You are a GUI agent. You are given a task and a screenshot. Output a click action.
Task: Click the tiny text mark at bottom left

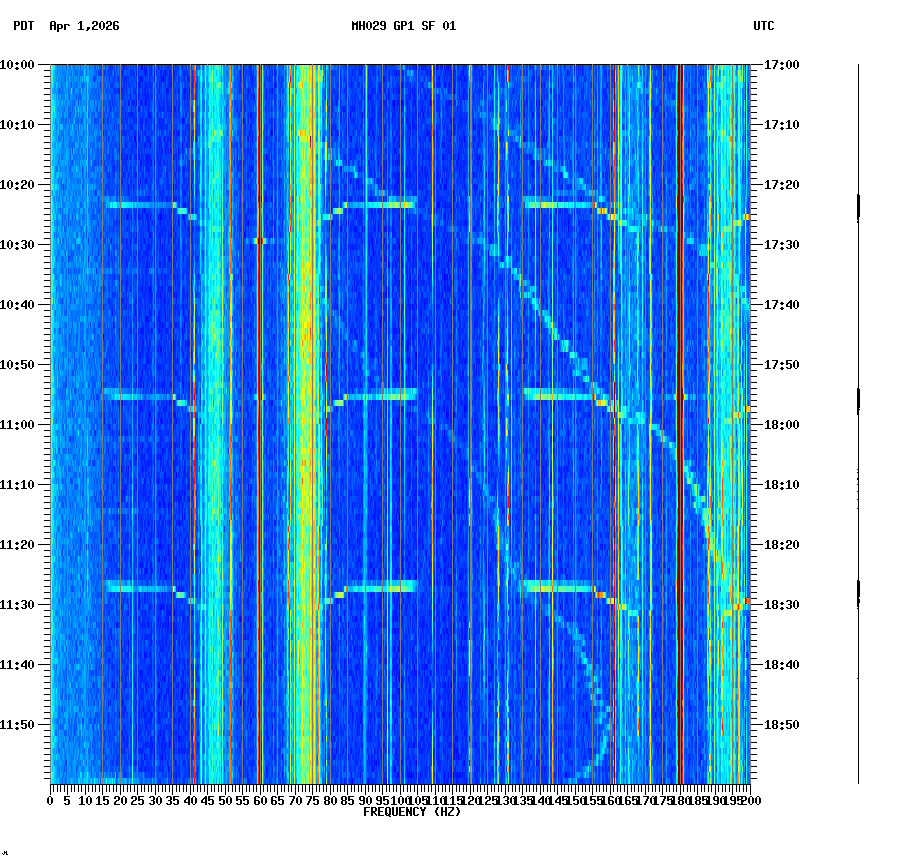(x=7, y=855)
